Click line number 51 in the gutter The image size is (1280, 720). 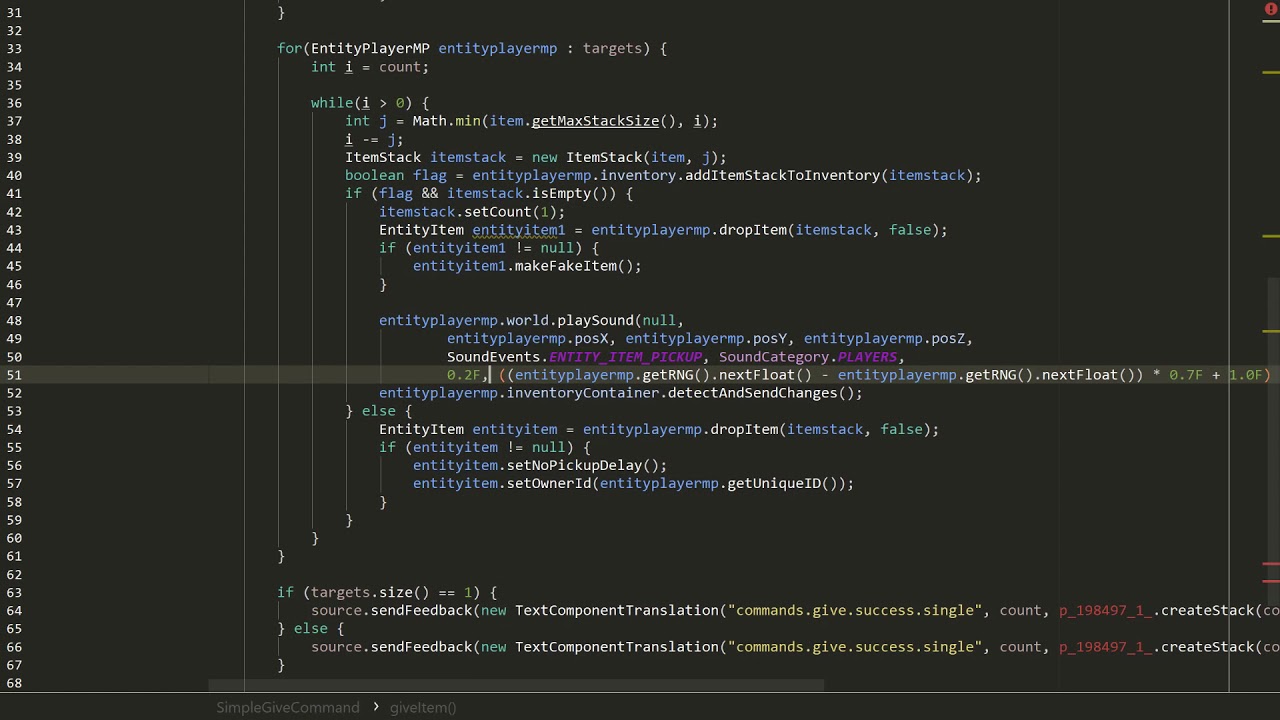coord(14,375)
